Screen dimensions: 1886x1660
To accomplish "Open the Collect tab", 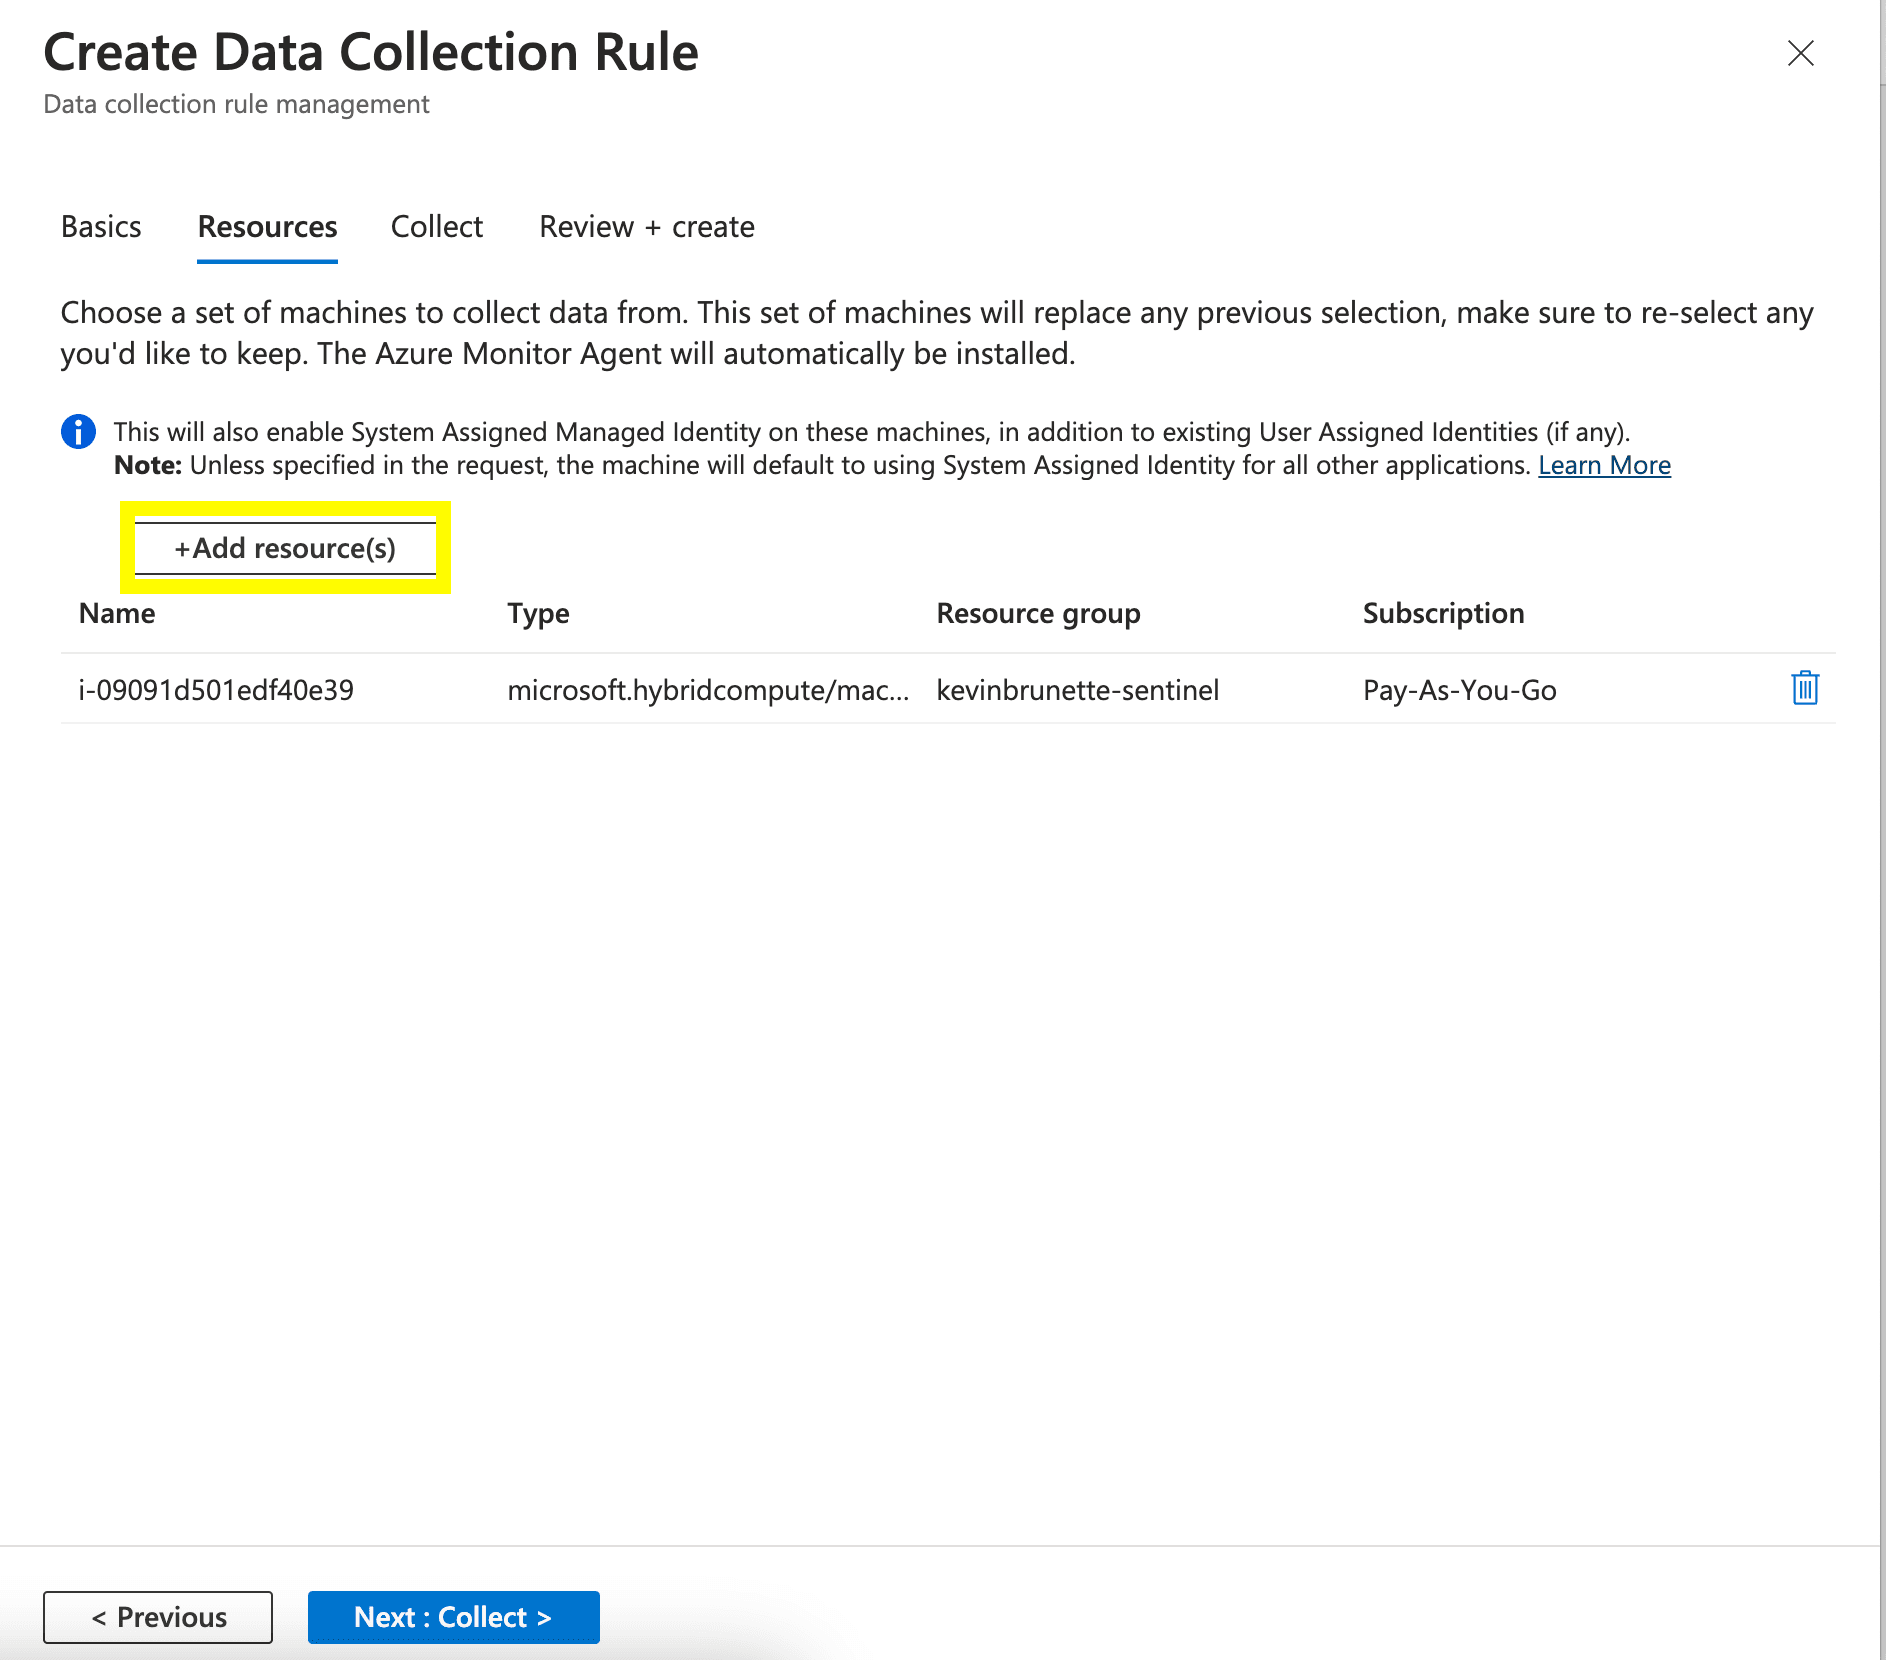I will (x=436, y=227).
